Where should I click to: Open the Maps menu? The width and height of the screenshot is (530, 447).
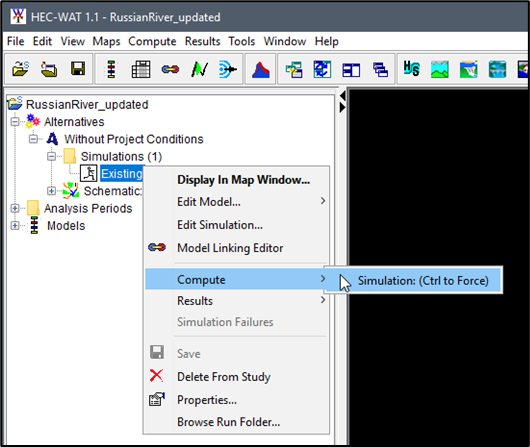pos(106,41)
